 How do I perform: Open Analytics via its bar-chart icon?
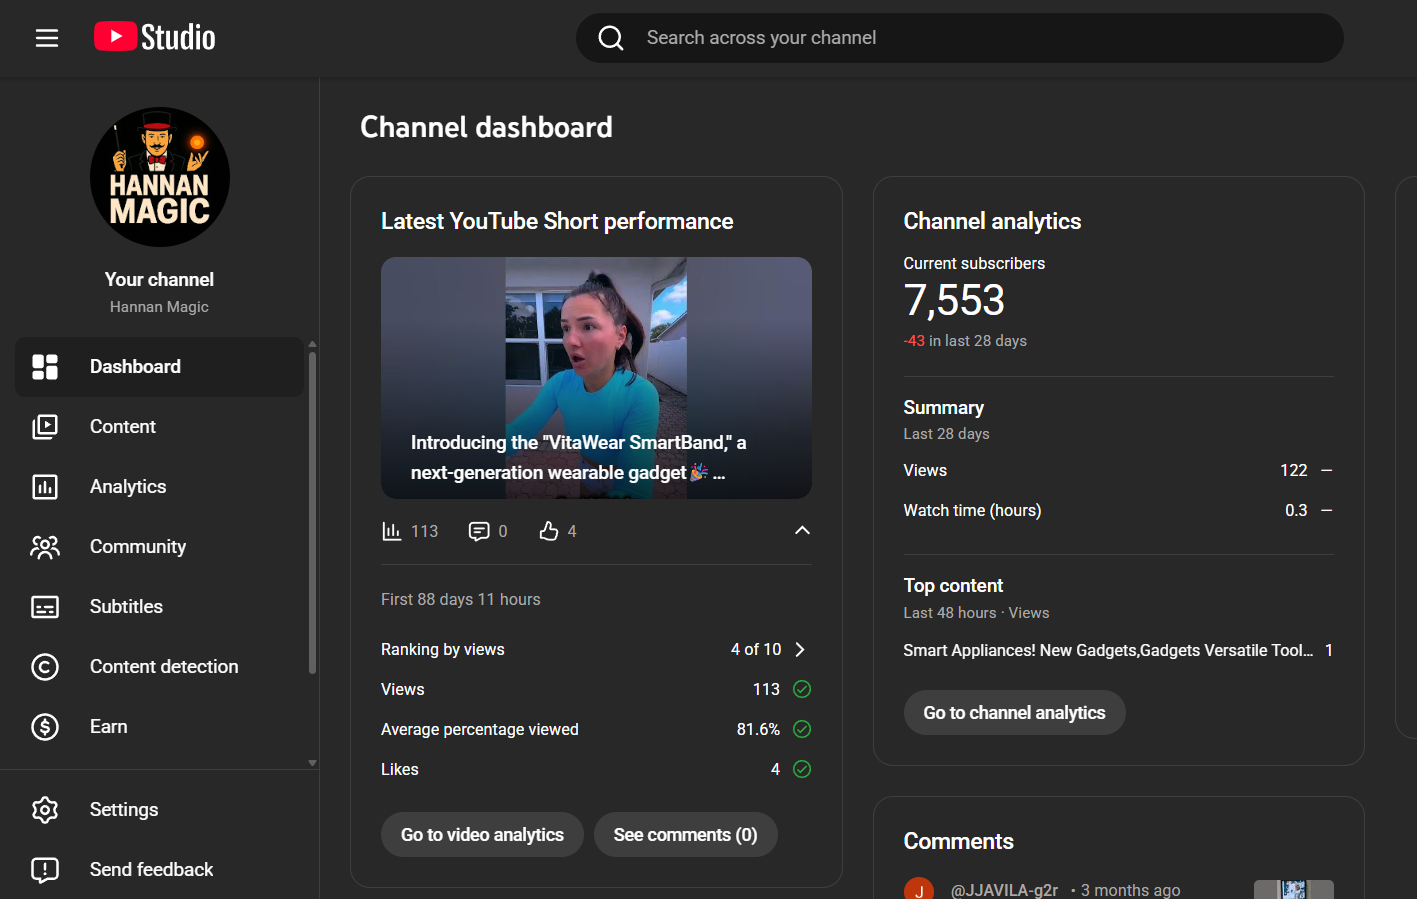click(x=45, y=487)
